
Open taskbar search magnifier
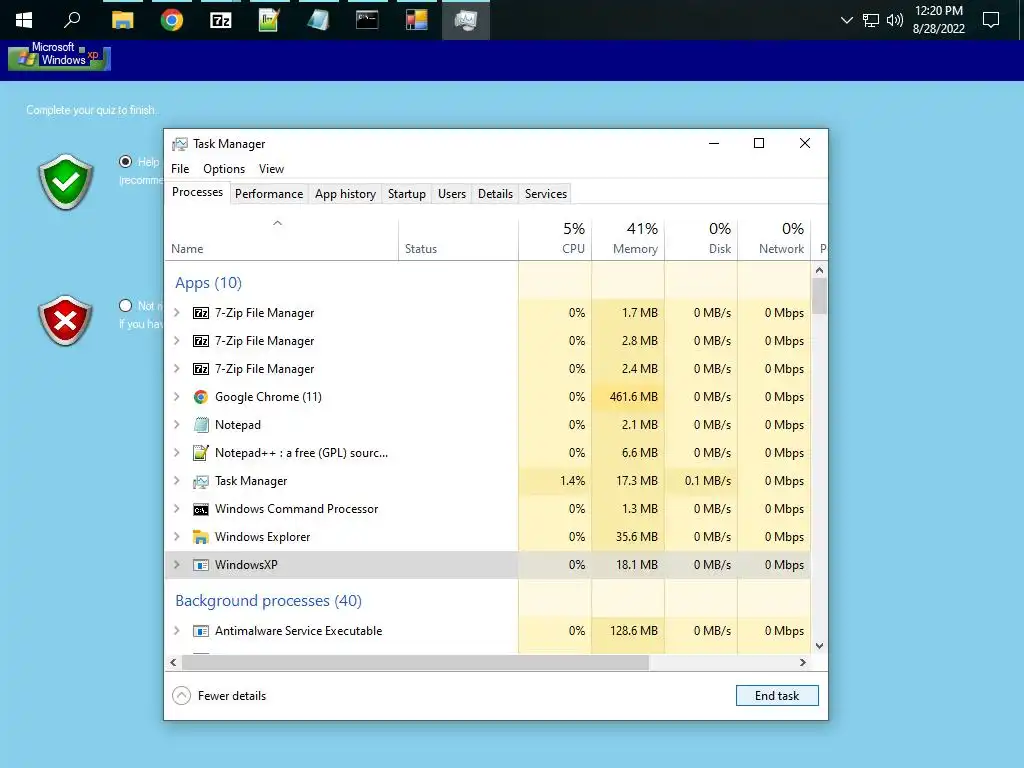[72, 20]
